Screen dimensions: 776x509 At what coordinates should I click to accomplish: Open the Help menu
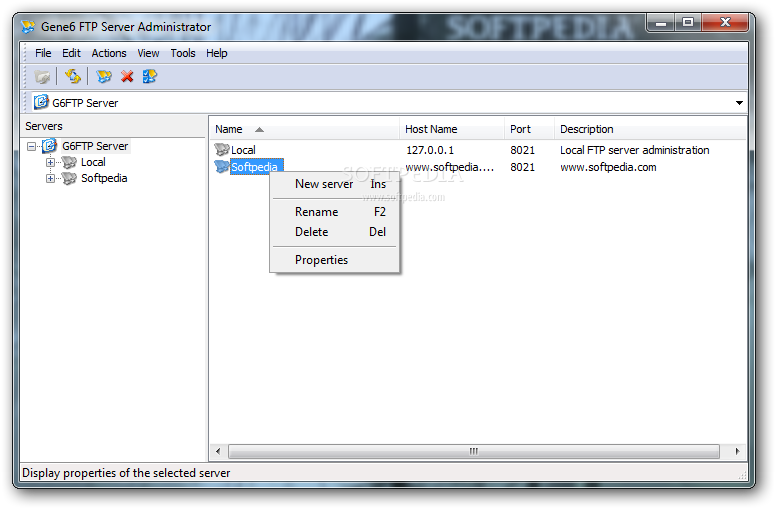[x=217, y=53]
